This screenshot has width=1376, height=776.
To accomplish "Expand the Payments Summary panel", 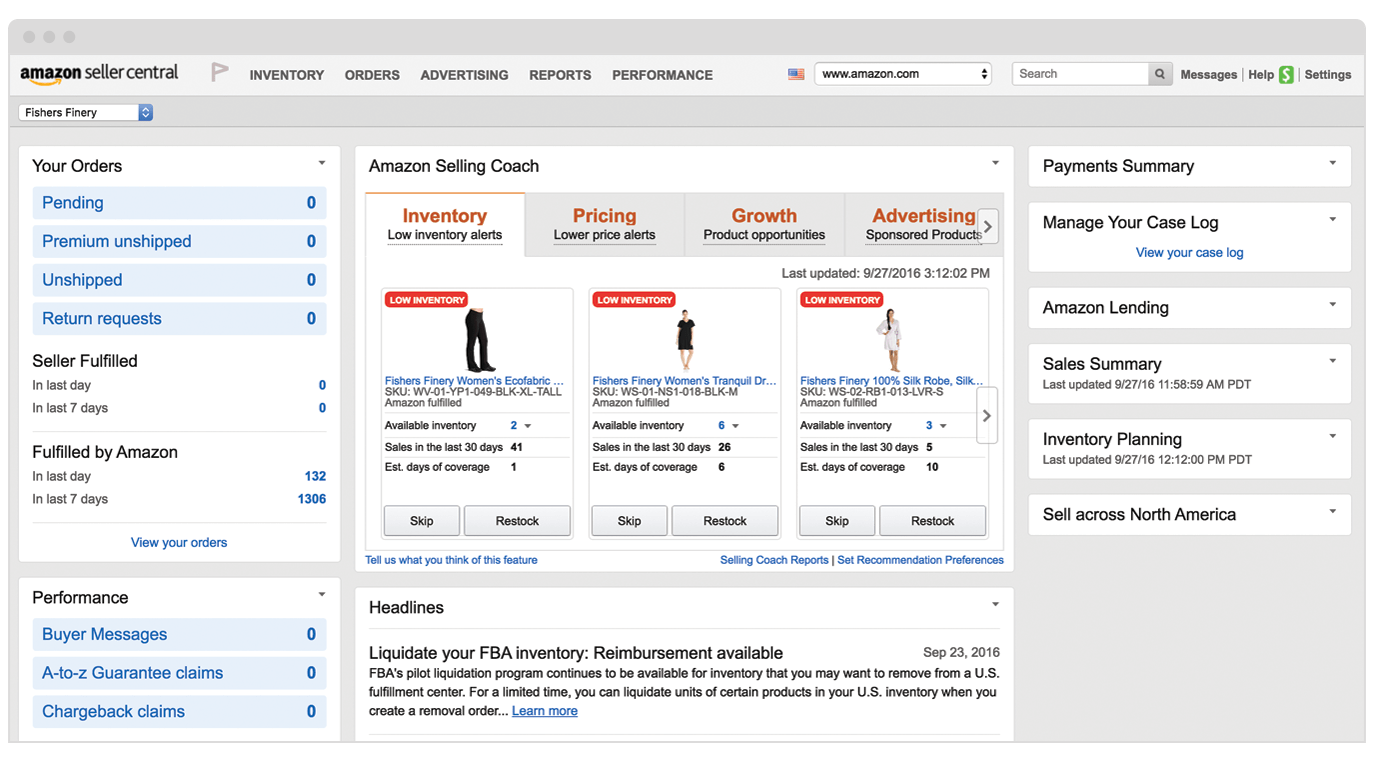I will (x=1333, y=163).
